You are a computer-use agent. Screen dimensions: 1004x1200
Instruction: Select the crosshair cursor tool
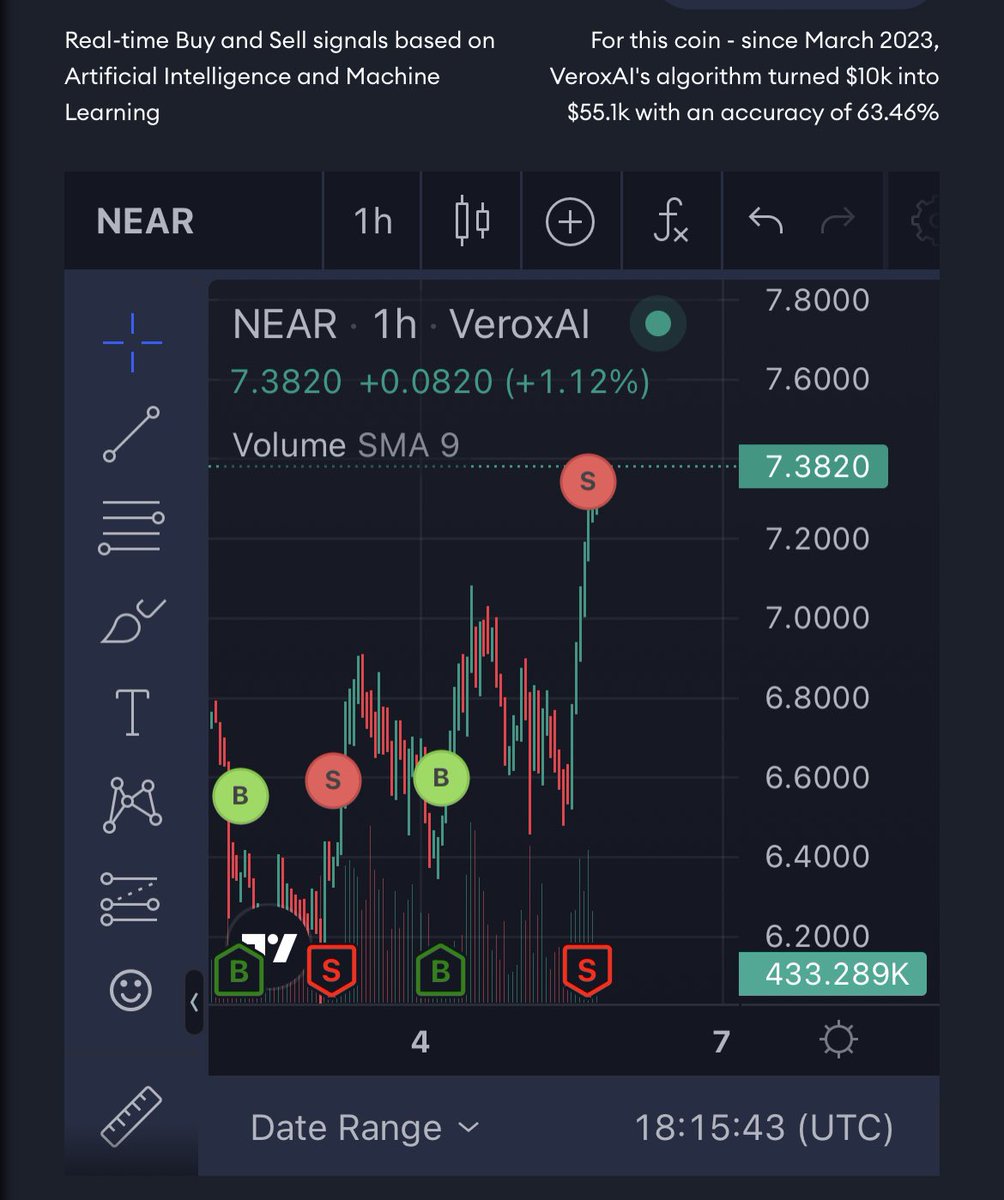point(132,342)
